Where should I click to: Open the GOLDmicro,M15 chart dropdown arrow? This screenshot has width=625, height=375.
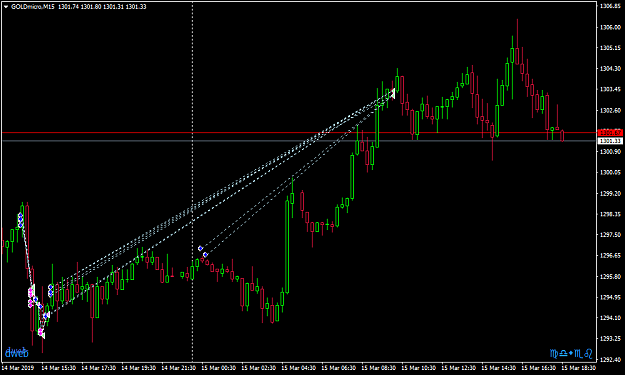(6, 7)
